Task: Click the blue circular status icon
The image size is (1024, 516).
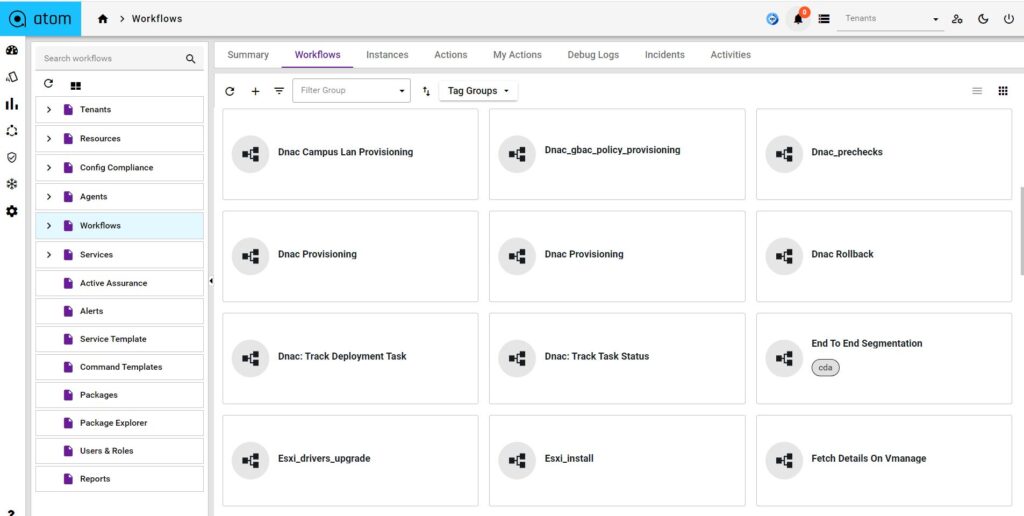Action: click(773, 19)
